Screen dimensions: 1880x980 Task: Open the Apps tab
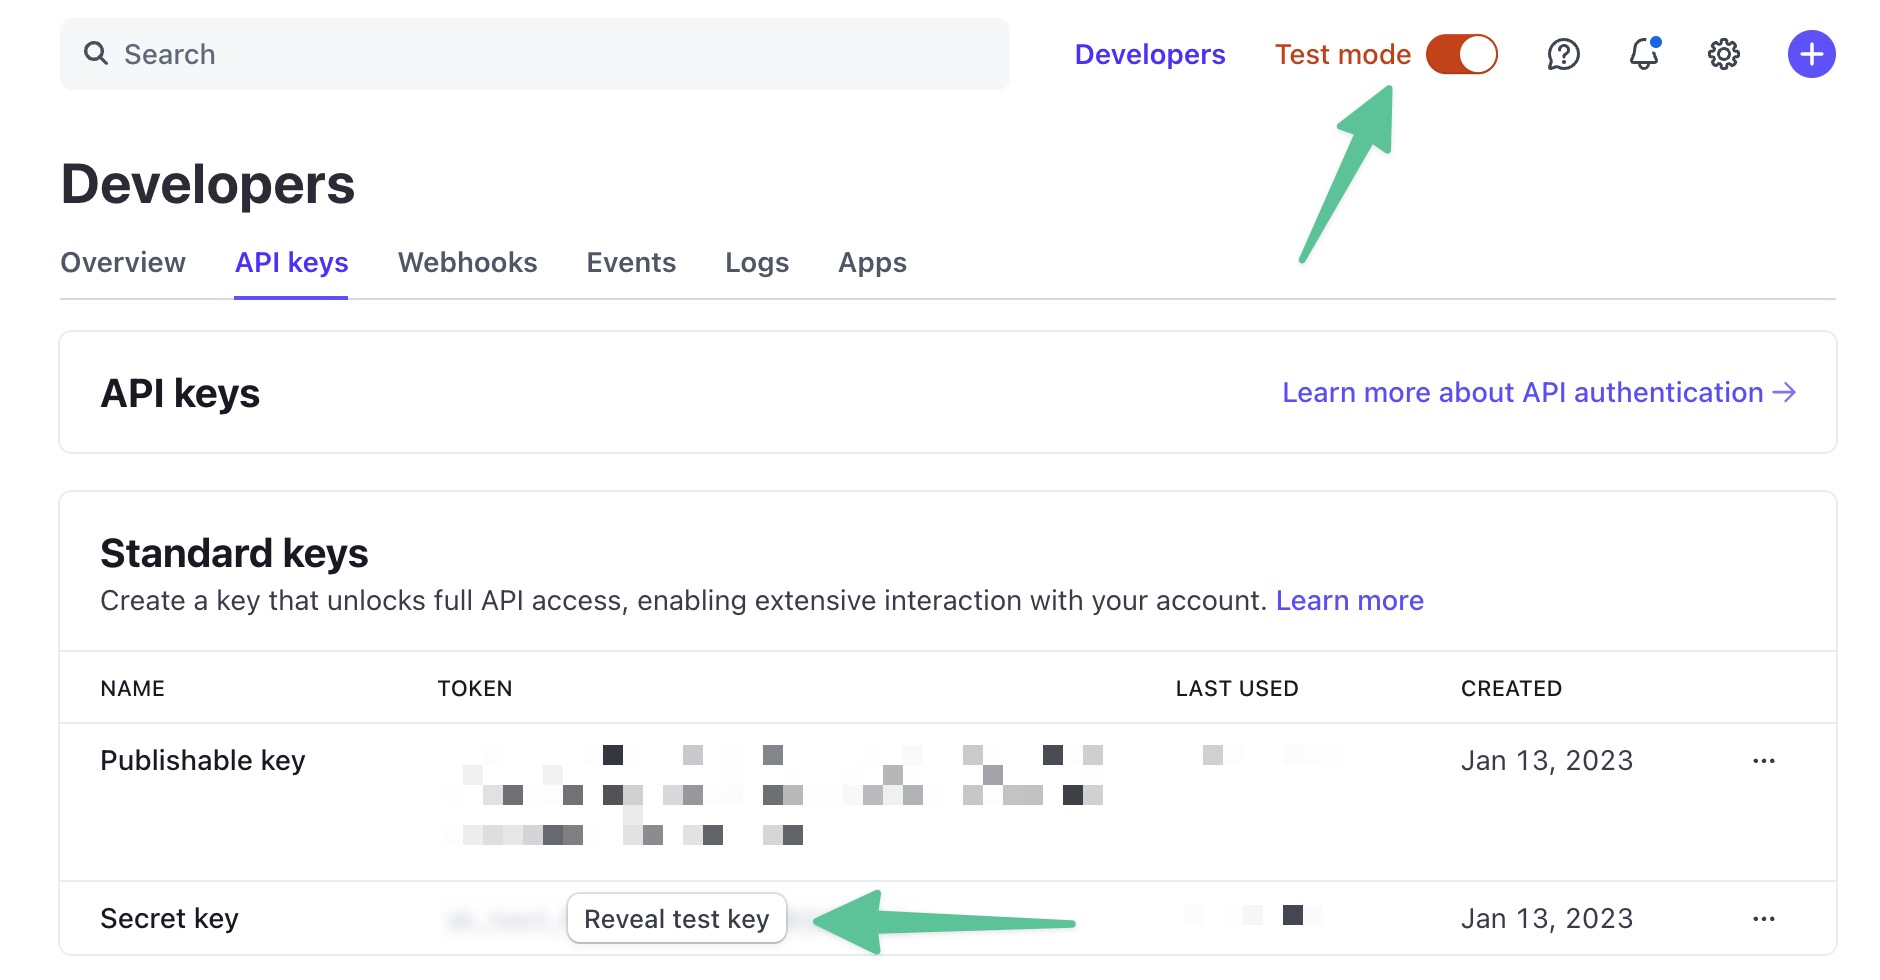pyautogui.click(x=872, y=263)
